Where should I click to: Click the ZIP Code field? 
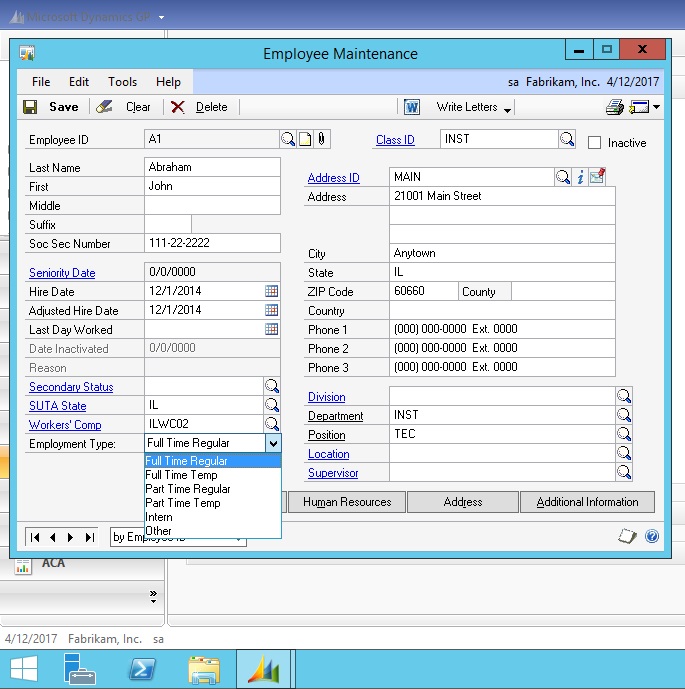tap(423, 291)
